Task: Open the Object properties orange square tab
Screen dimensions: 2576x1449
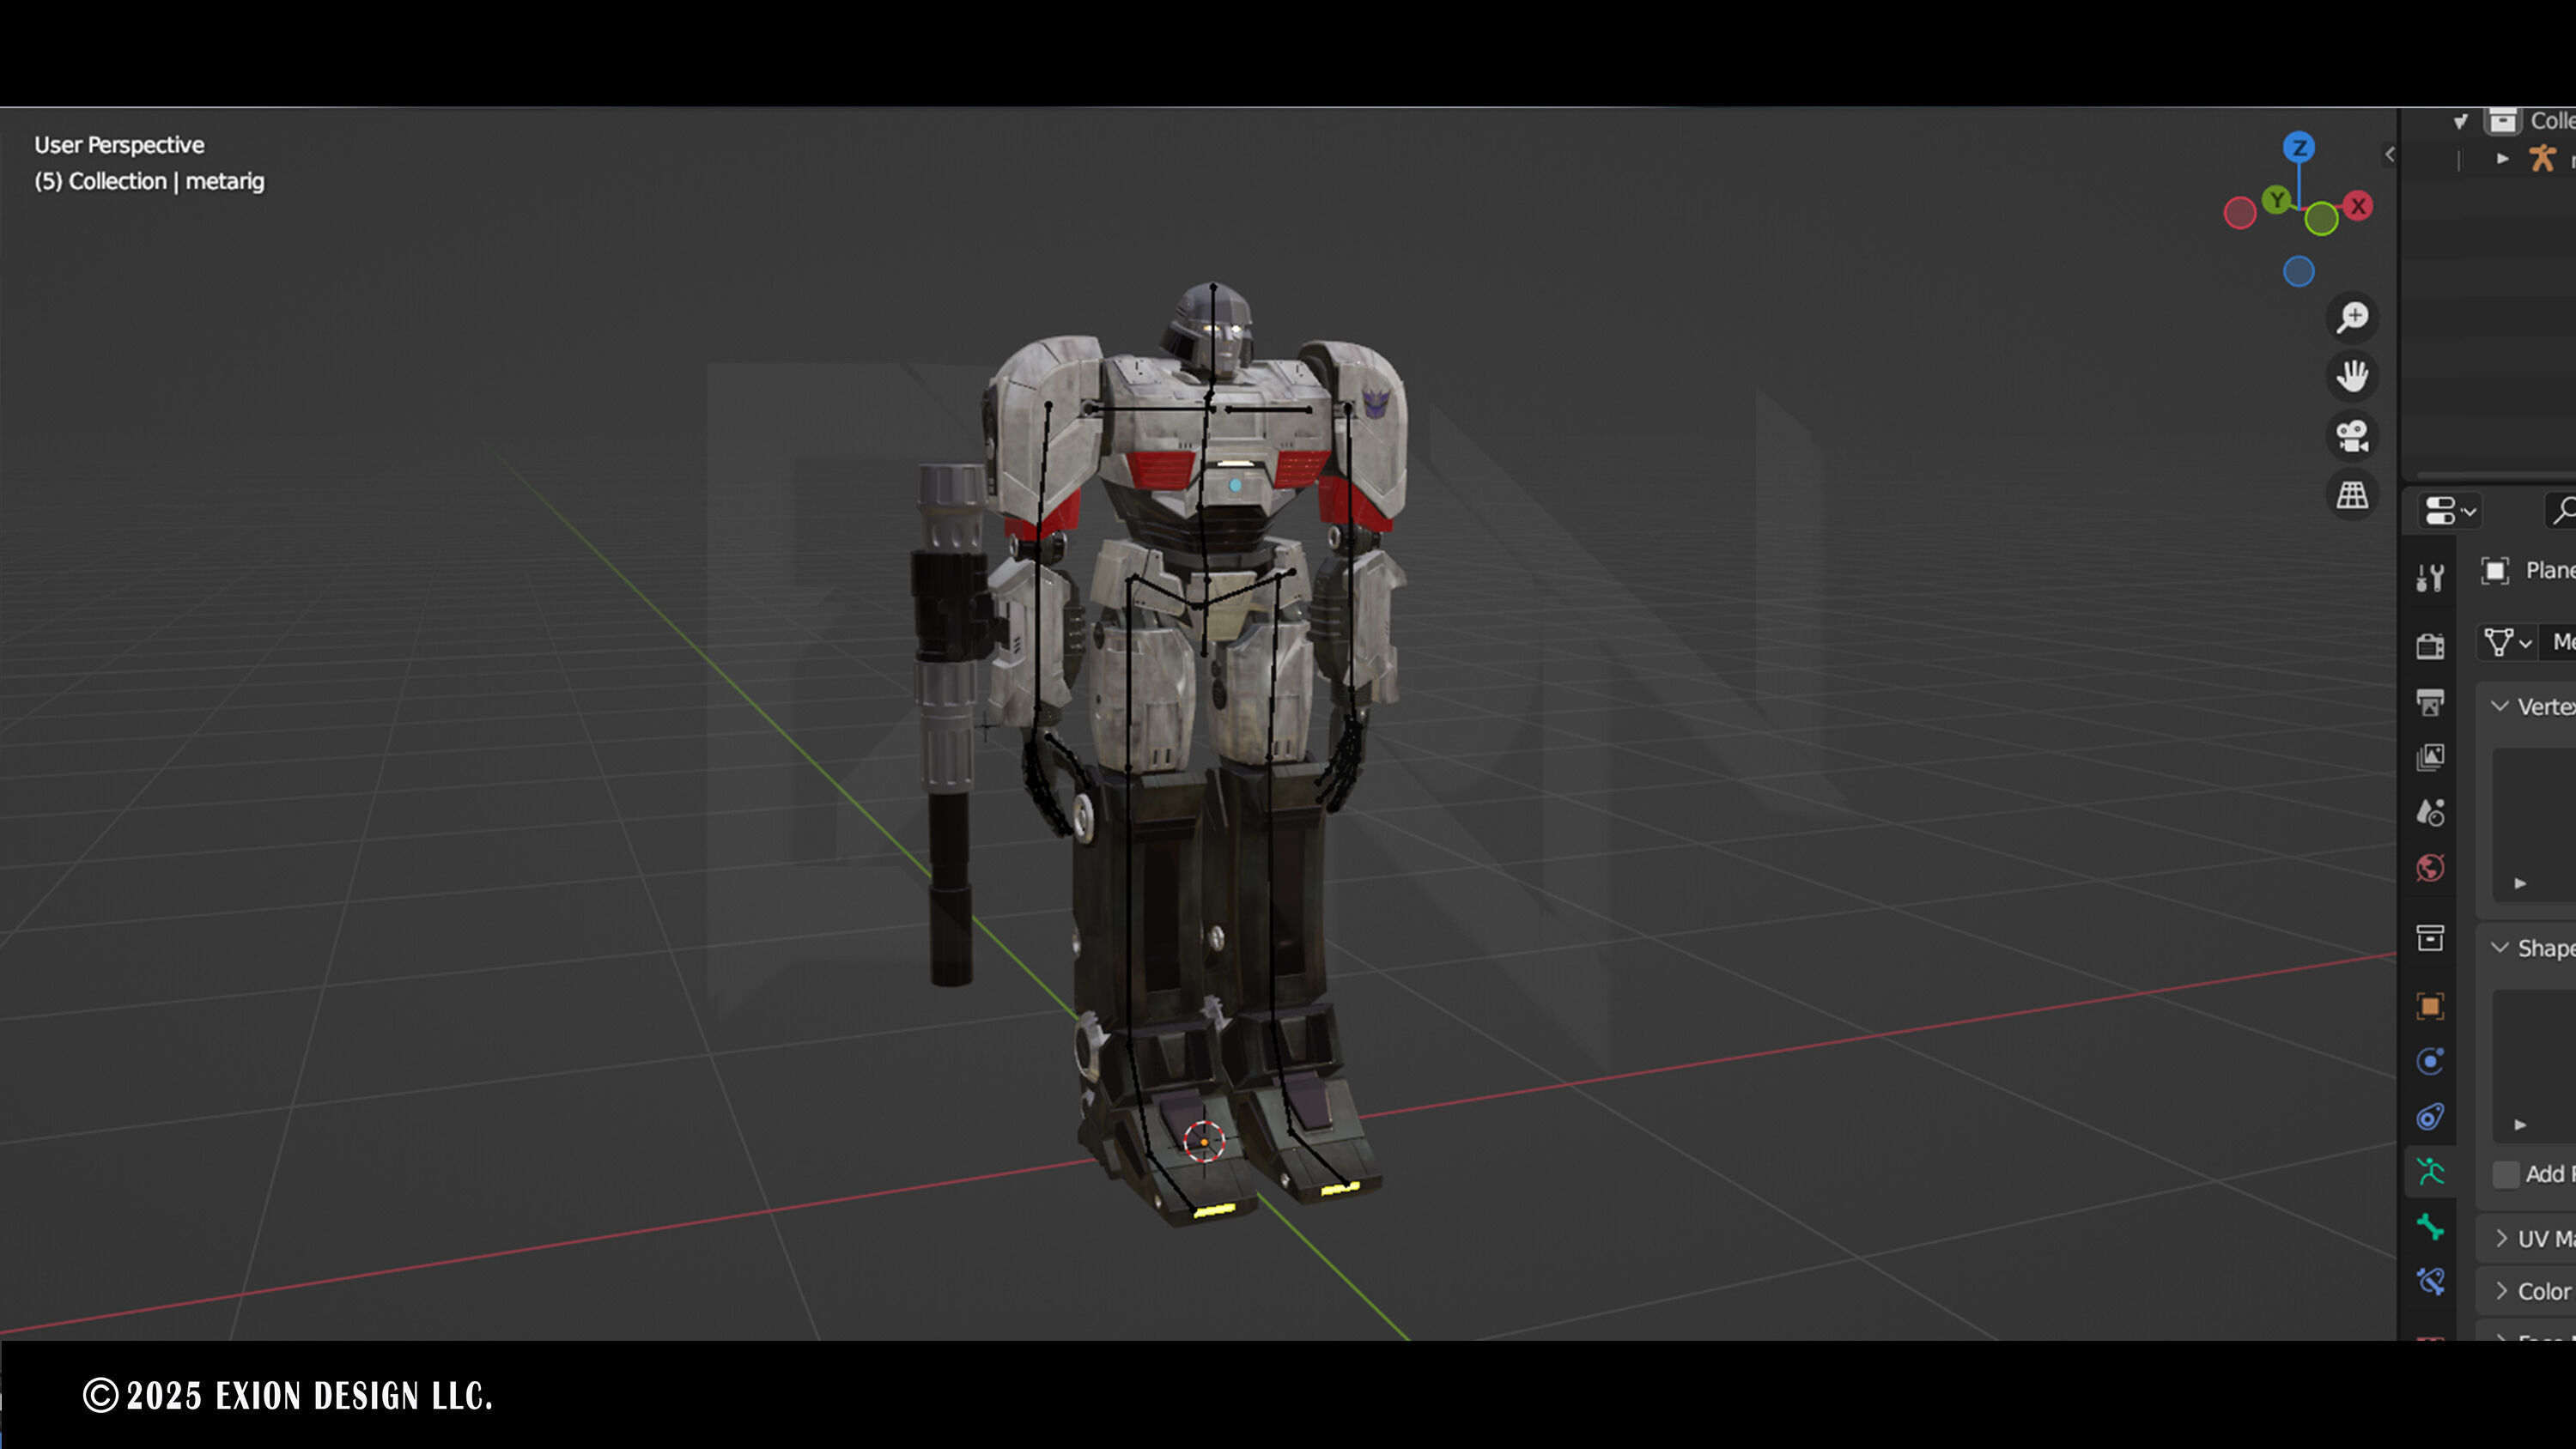Action: coord(2430,1006)
